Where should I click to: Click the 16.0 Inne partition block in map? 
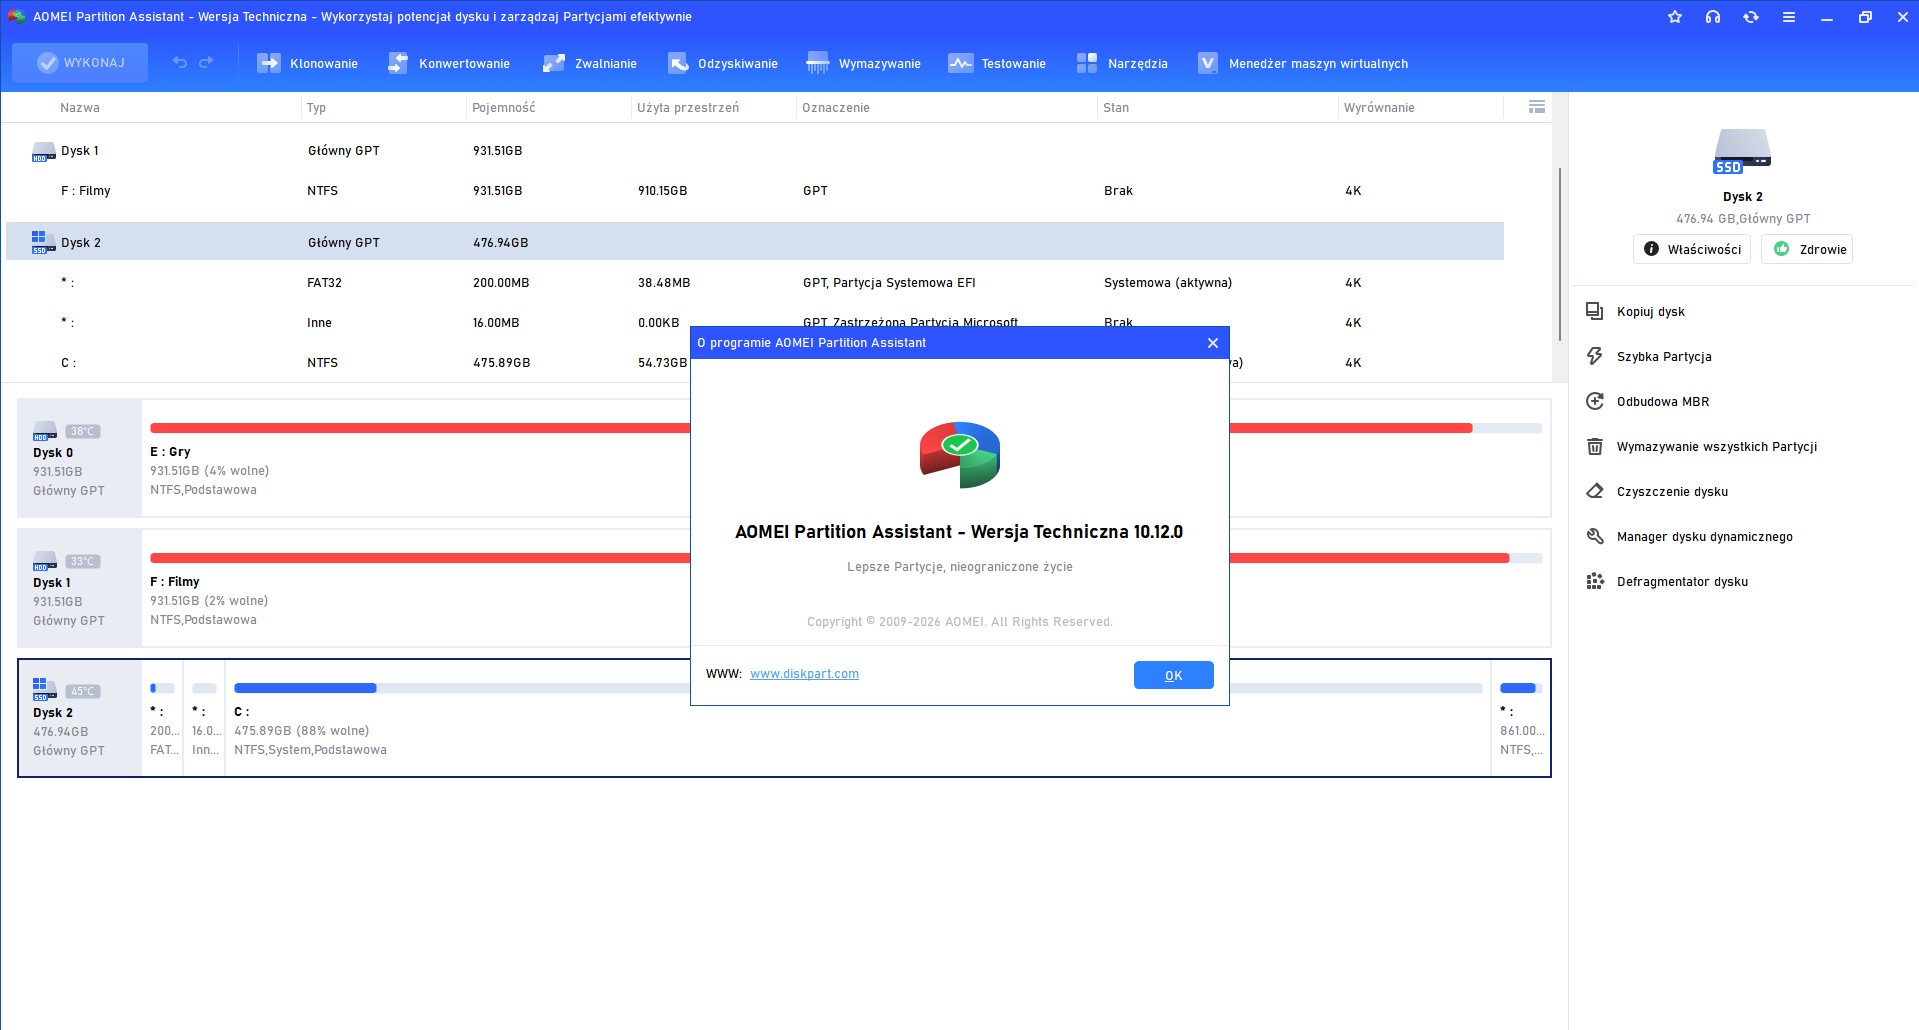[205, 718]
